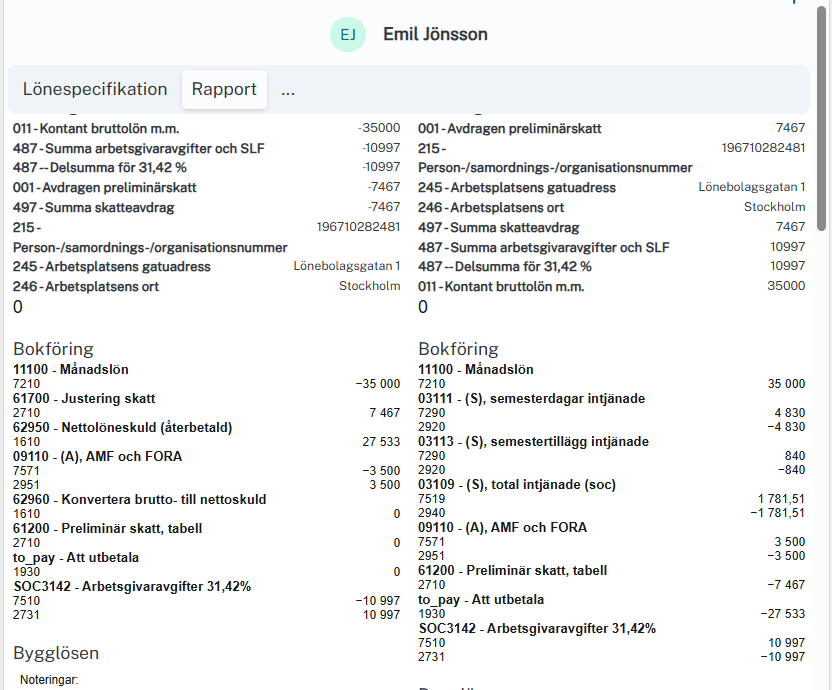Switch to the Rapport tab
This screenshot has height=690, width=832.
(x=224, y=89)
